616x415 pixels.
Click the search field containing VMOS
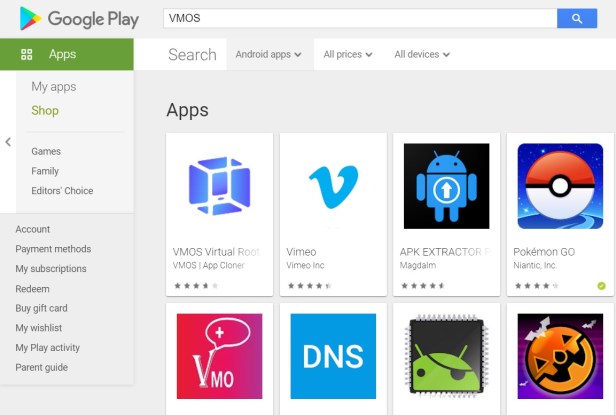[360, 18]
